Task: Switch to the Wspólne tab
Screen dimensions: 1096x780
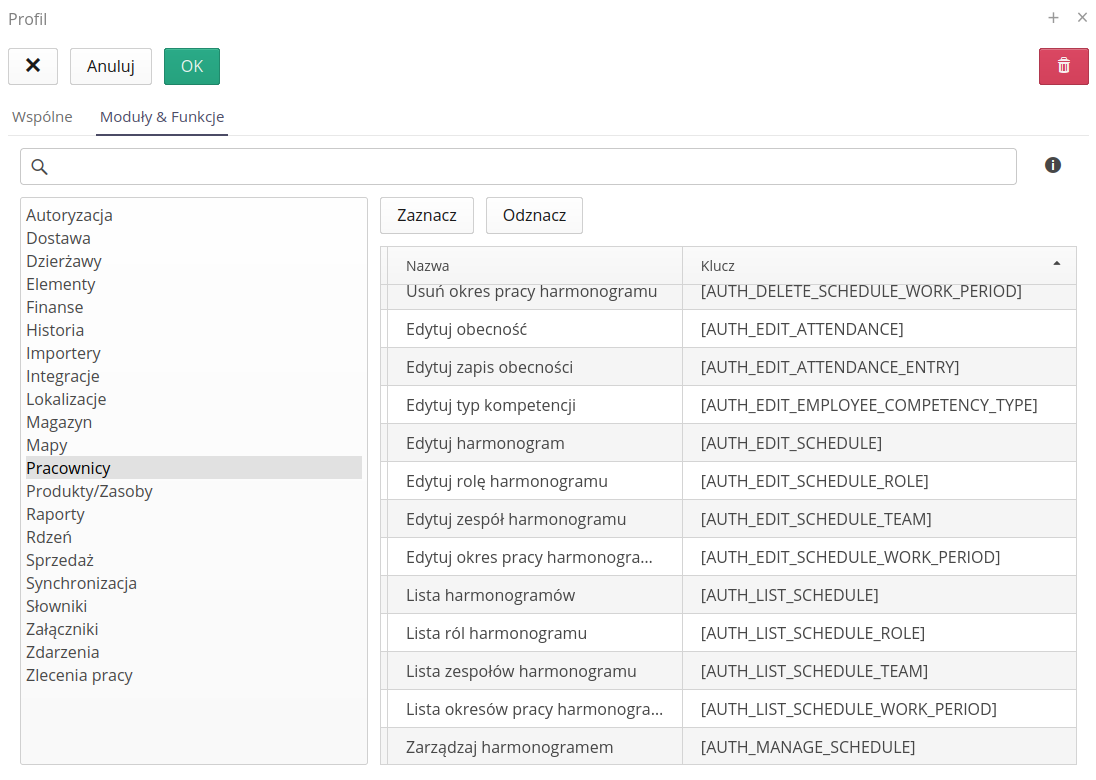Action: point(42,117)
